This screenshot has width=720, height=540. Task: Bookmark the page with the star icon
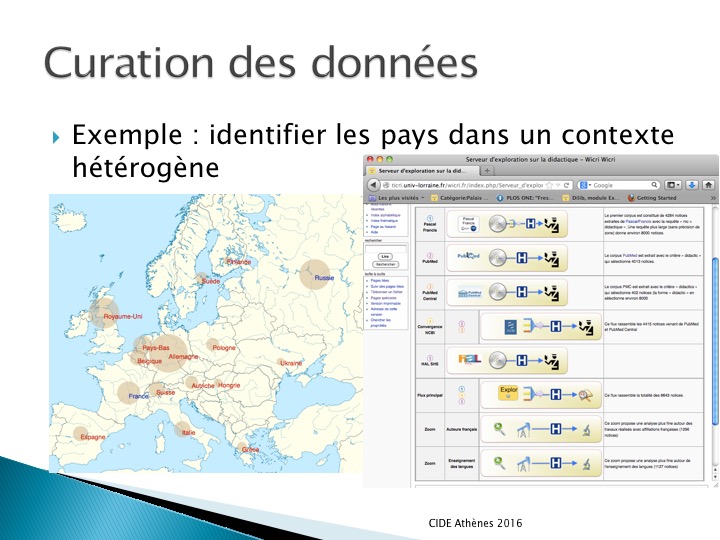tap(549, 185)
